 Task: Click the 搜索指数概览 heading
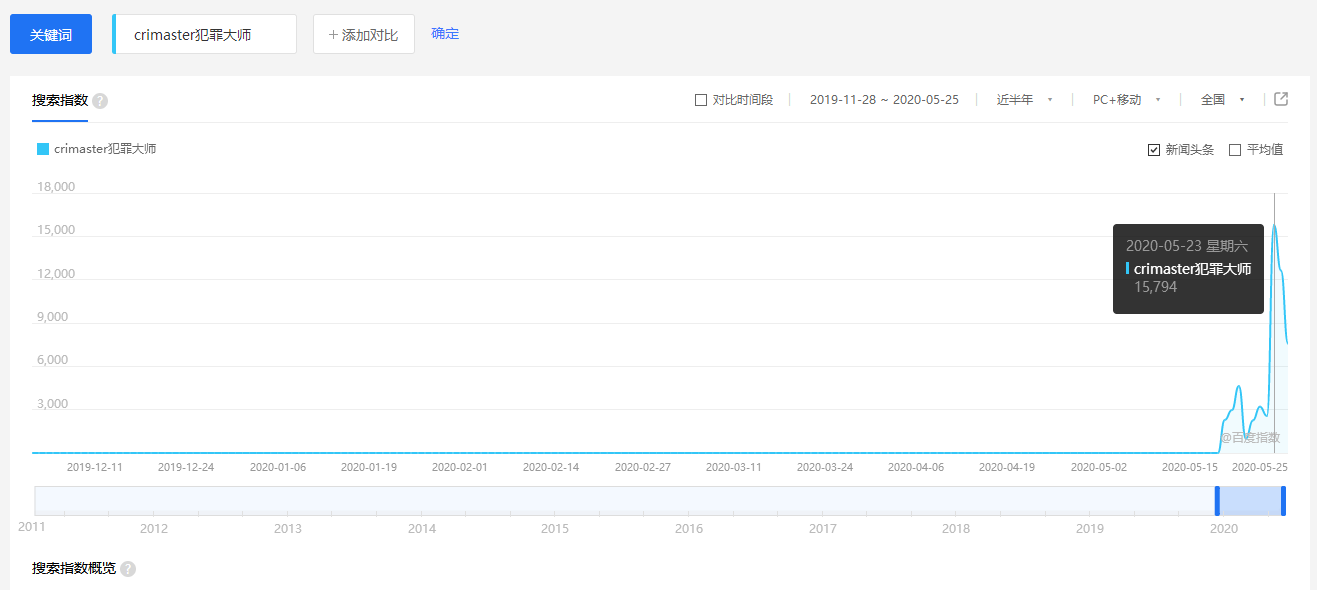point(74,568)
